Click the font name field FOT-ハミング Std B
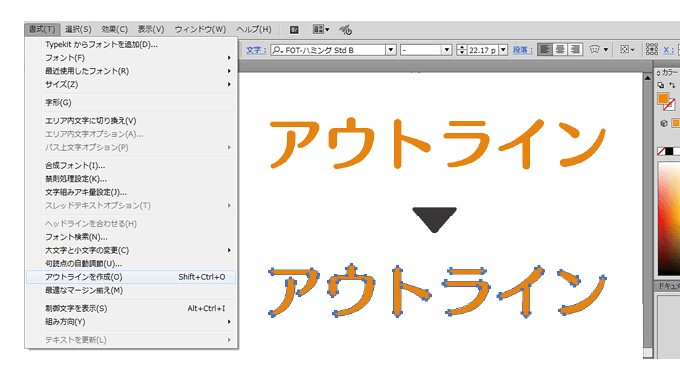This screenshot has width=680, height=370. click(x=334, y=50)
